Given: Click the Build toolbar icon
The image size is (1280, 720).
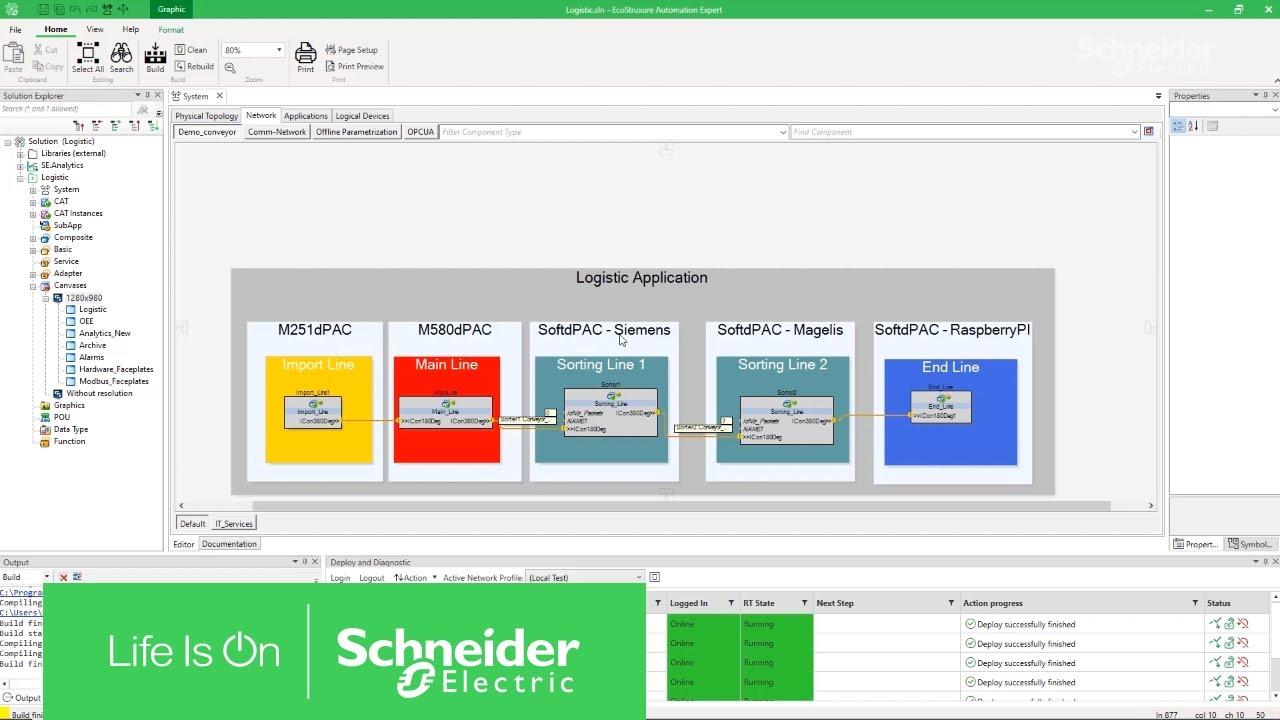Looking at the screenshot, I should 155,58.
